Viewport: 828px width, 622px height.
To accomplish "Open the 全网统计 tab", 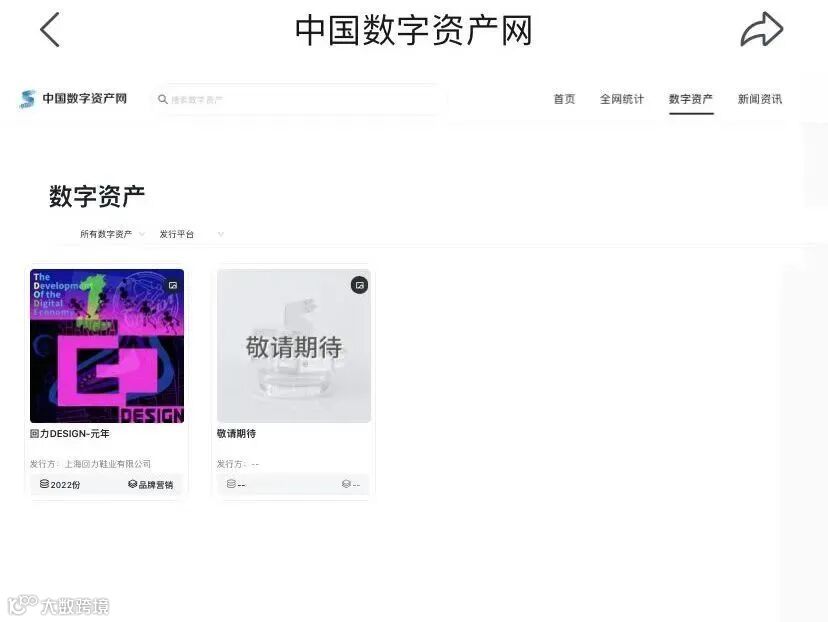I will tap(622, 99).
